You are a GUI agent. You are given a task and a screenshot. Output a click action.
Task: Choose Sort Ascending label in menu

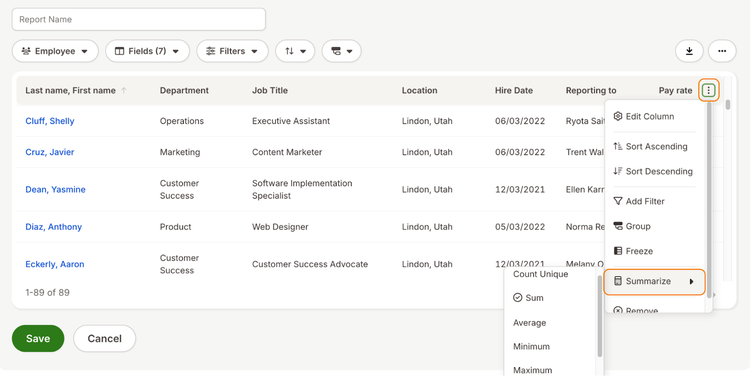(656, 146)
